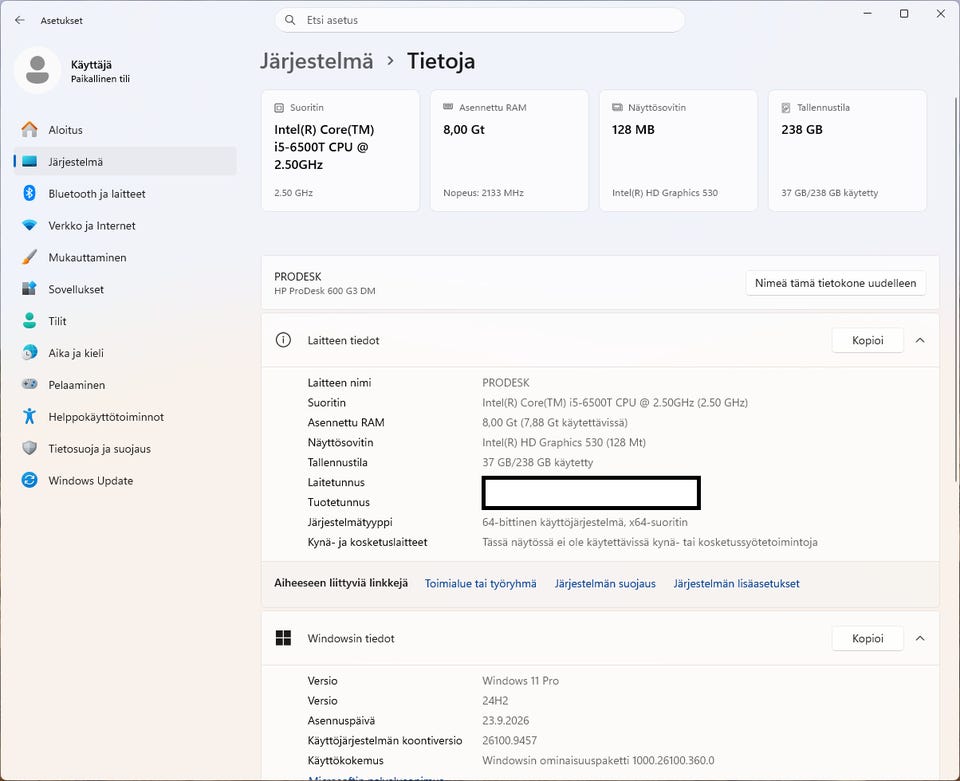Open Järjestelmän suojaus link

click(605, 583)
